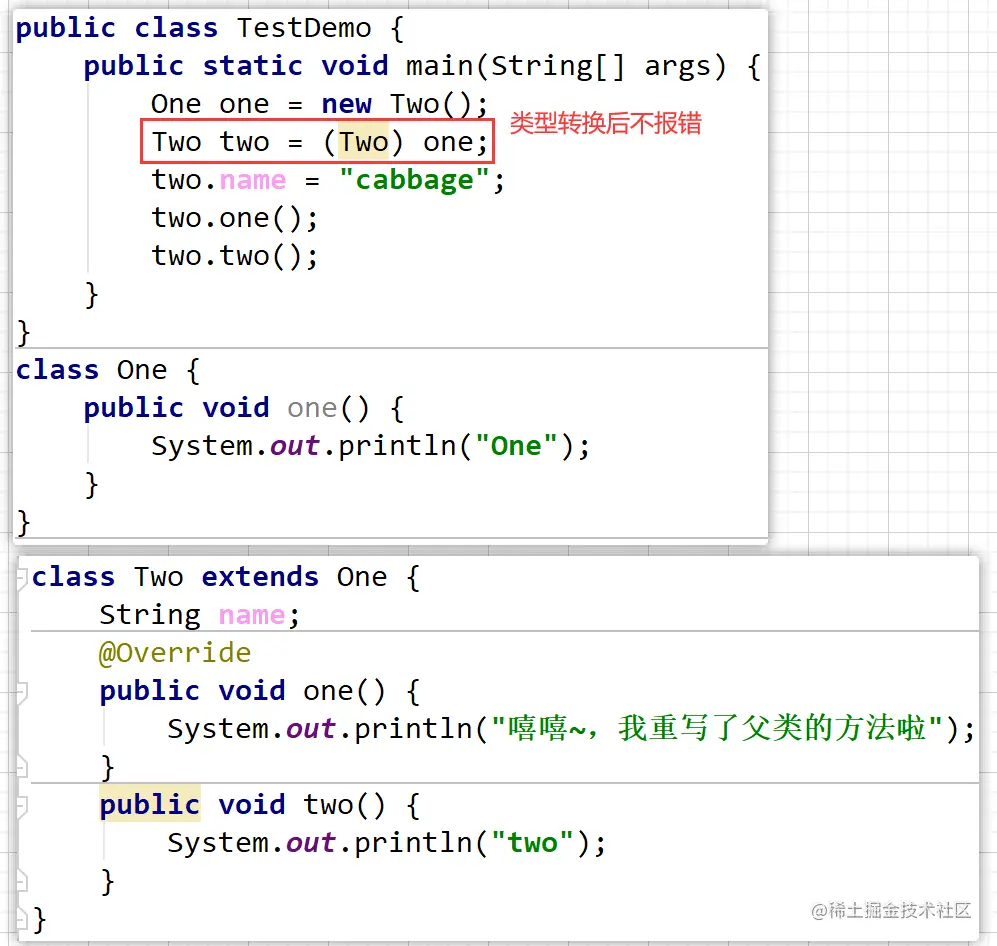Place cursor on 'main(String[] args)' signature
Screen dimensions: 997x946
pos(565,67)
